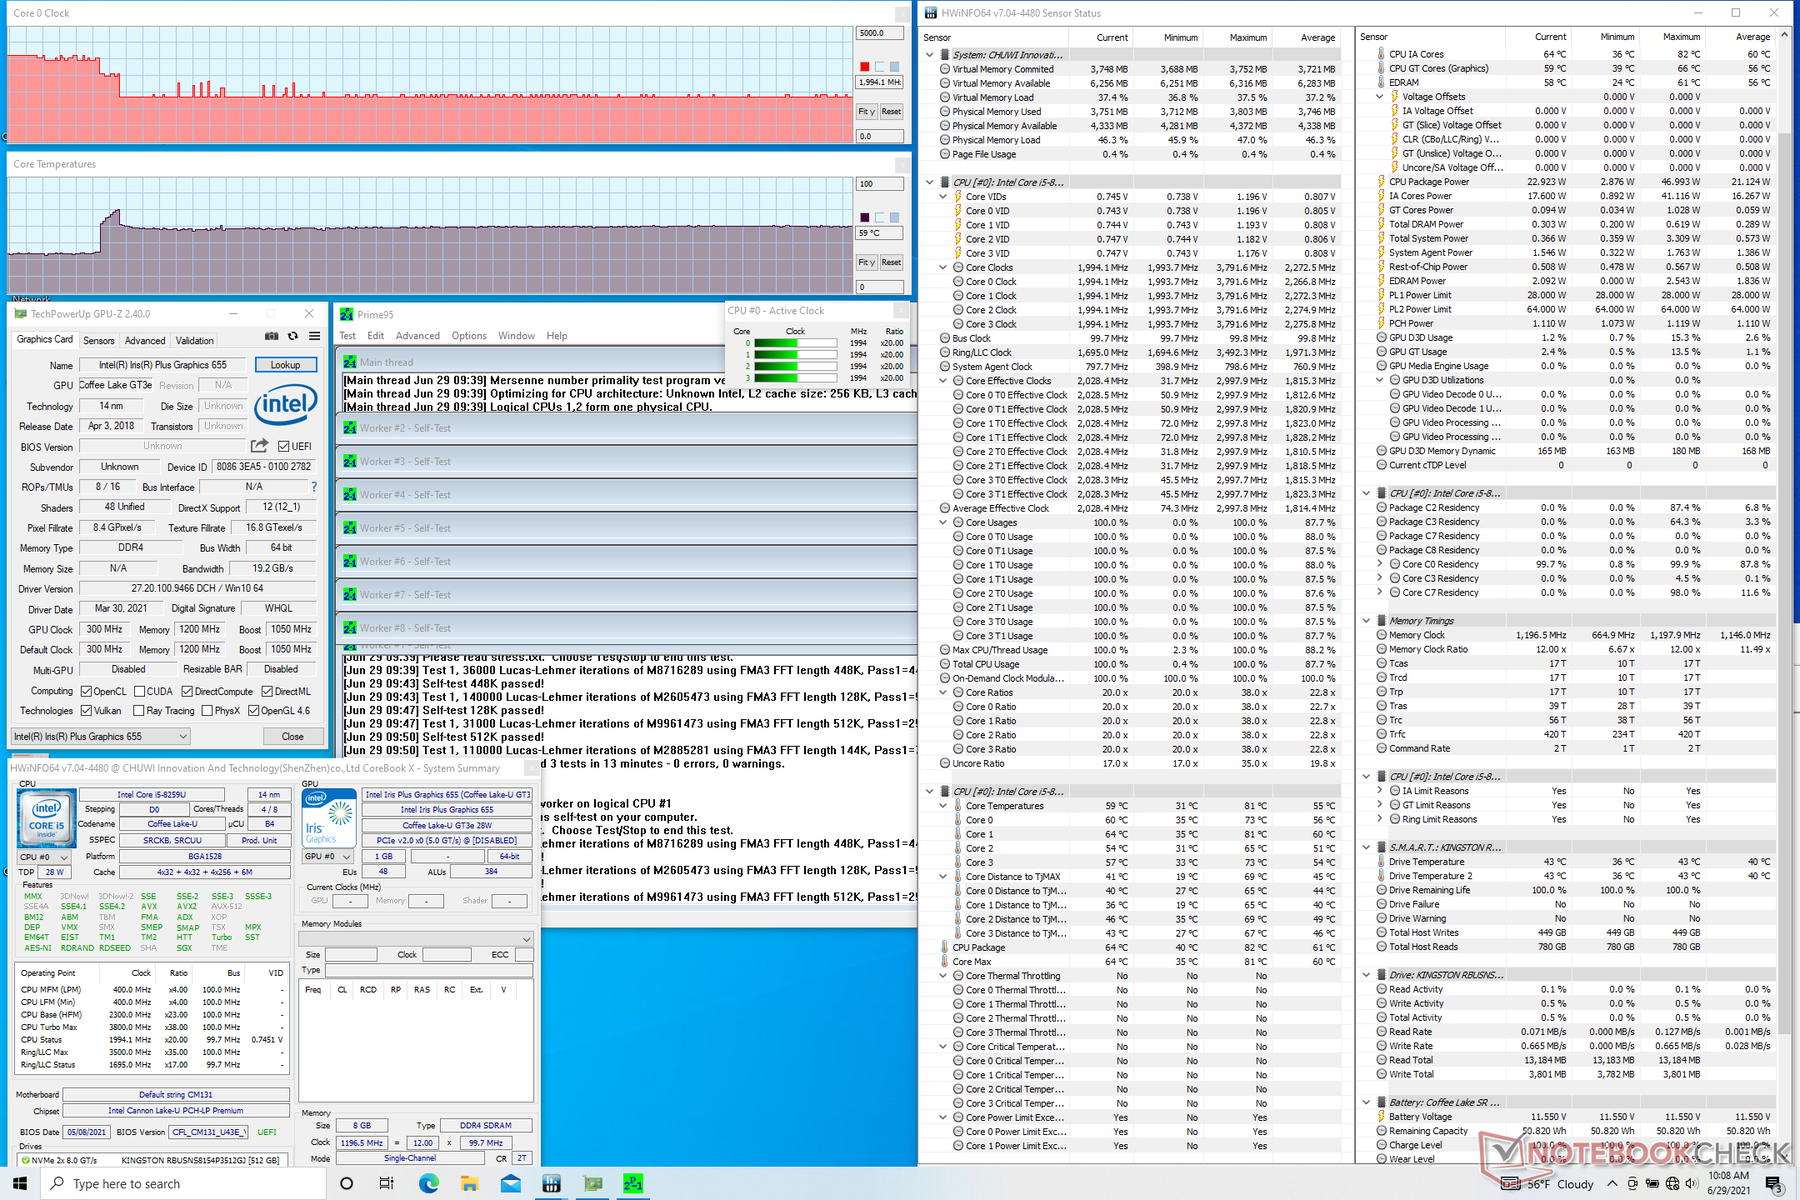Open Cortana circle on taskbar

pyautogui.click(x=347, y=1184)
